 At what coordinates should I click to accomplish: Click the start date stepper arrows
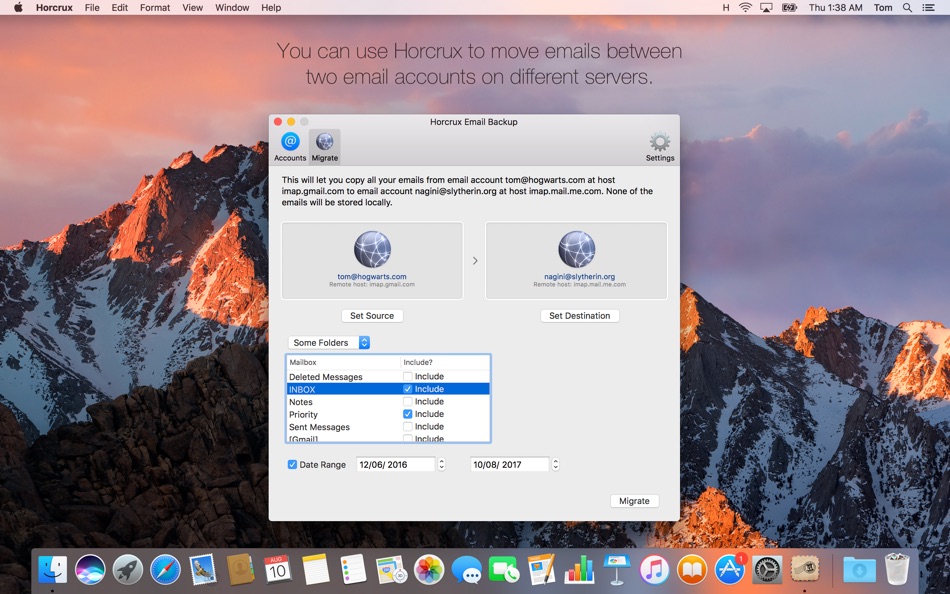(442, 464)
